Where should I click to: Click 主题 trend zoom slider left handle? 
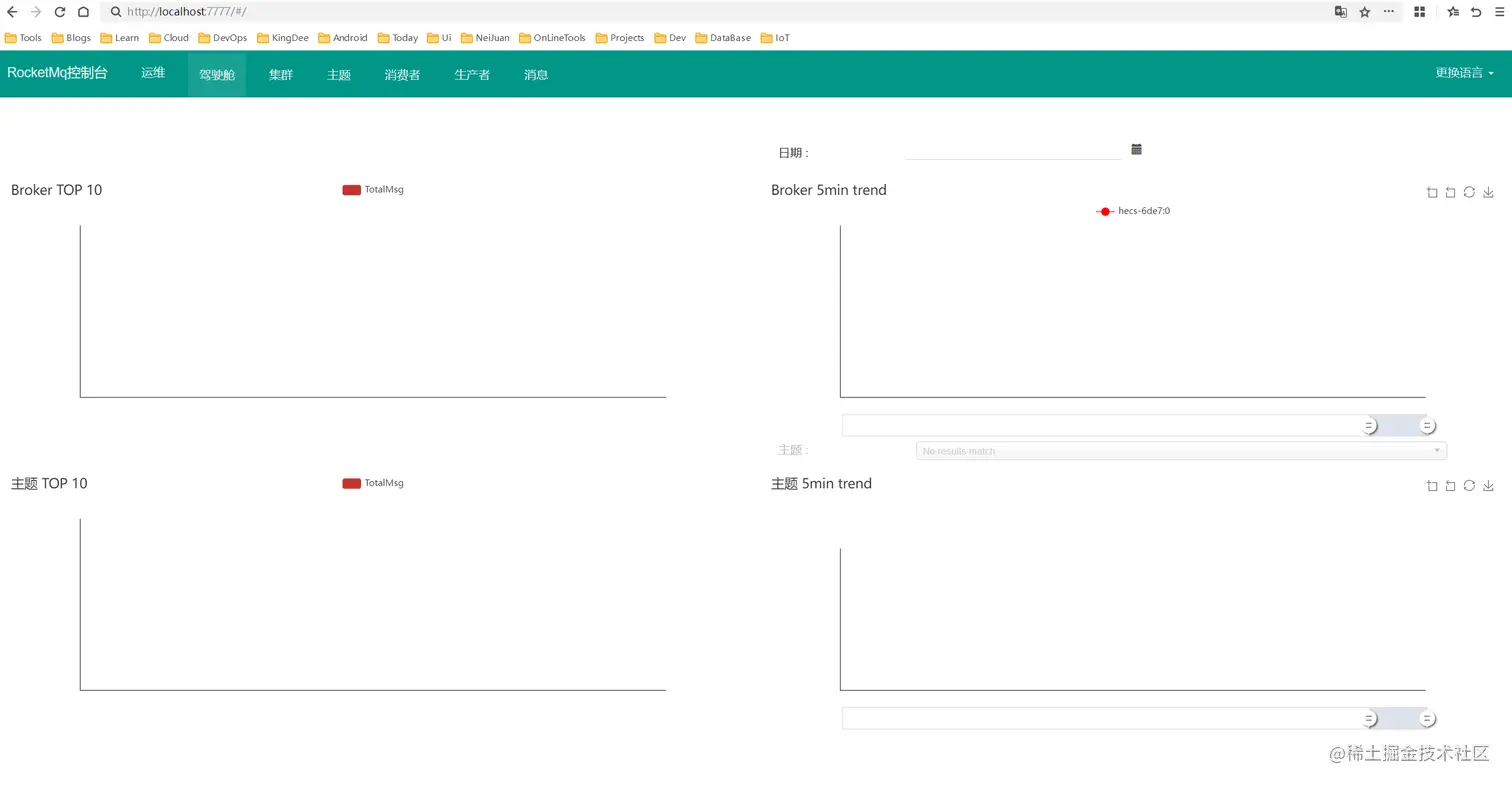click(1370, 719)
